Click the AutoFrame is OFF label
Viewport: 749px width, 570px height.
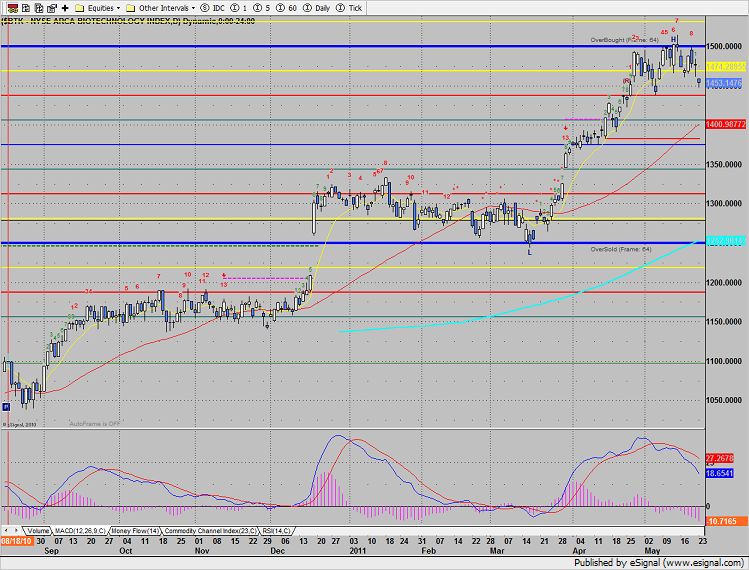click(95, 424)
